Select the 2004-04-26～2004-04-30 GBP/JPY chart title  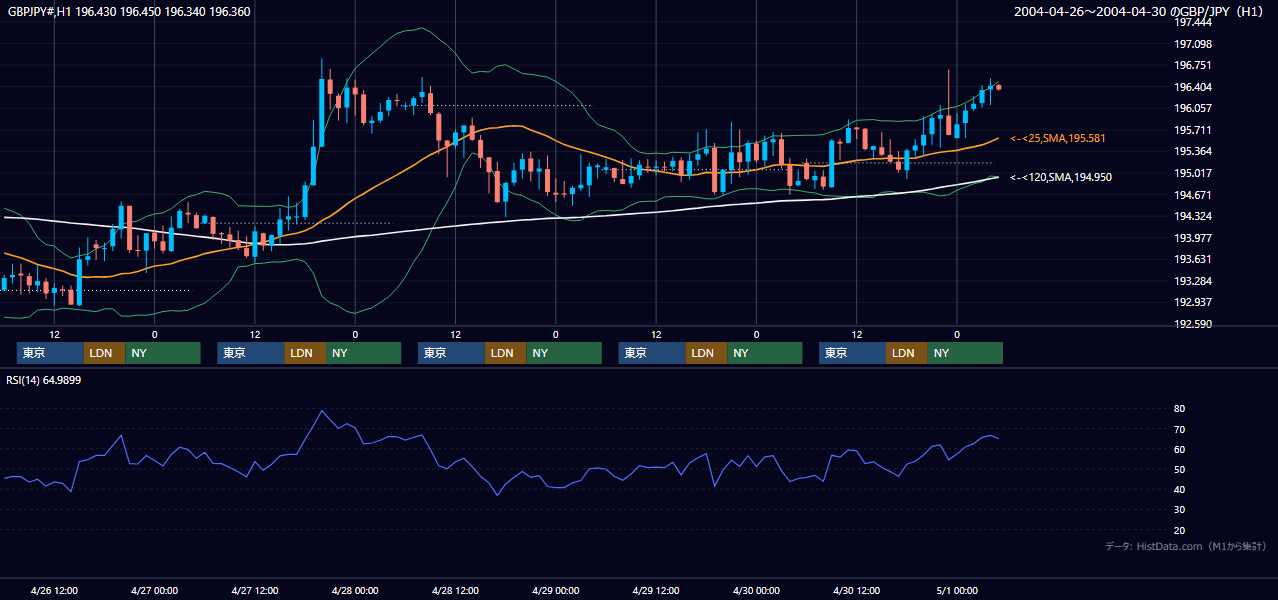point(1140,12)
